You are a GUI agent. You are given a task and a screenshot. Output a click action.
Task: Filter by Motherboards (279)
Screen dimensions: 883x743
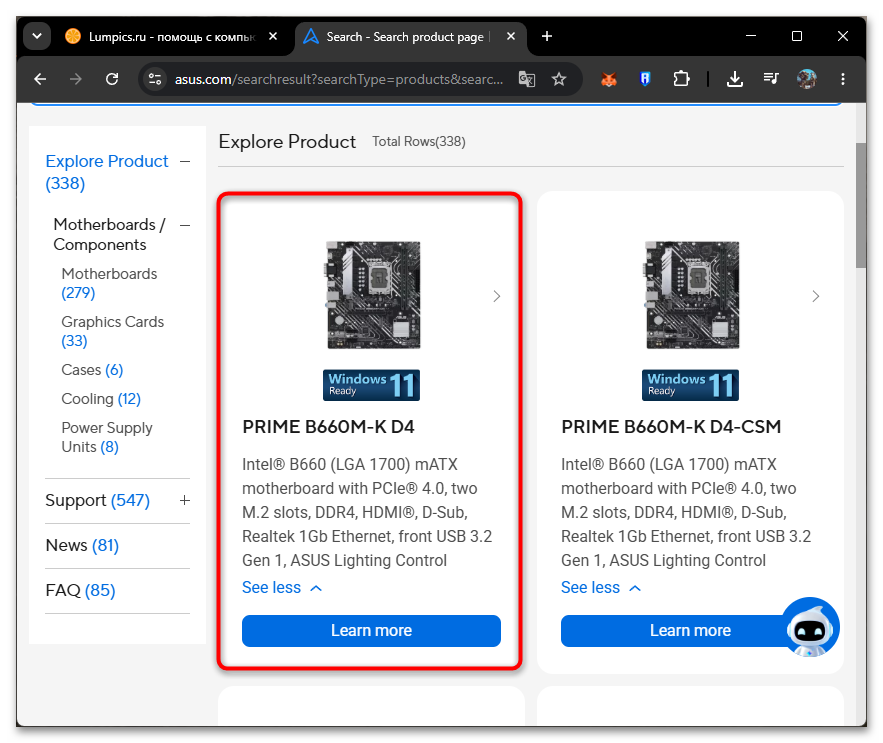109,283
